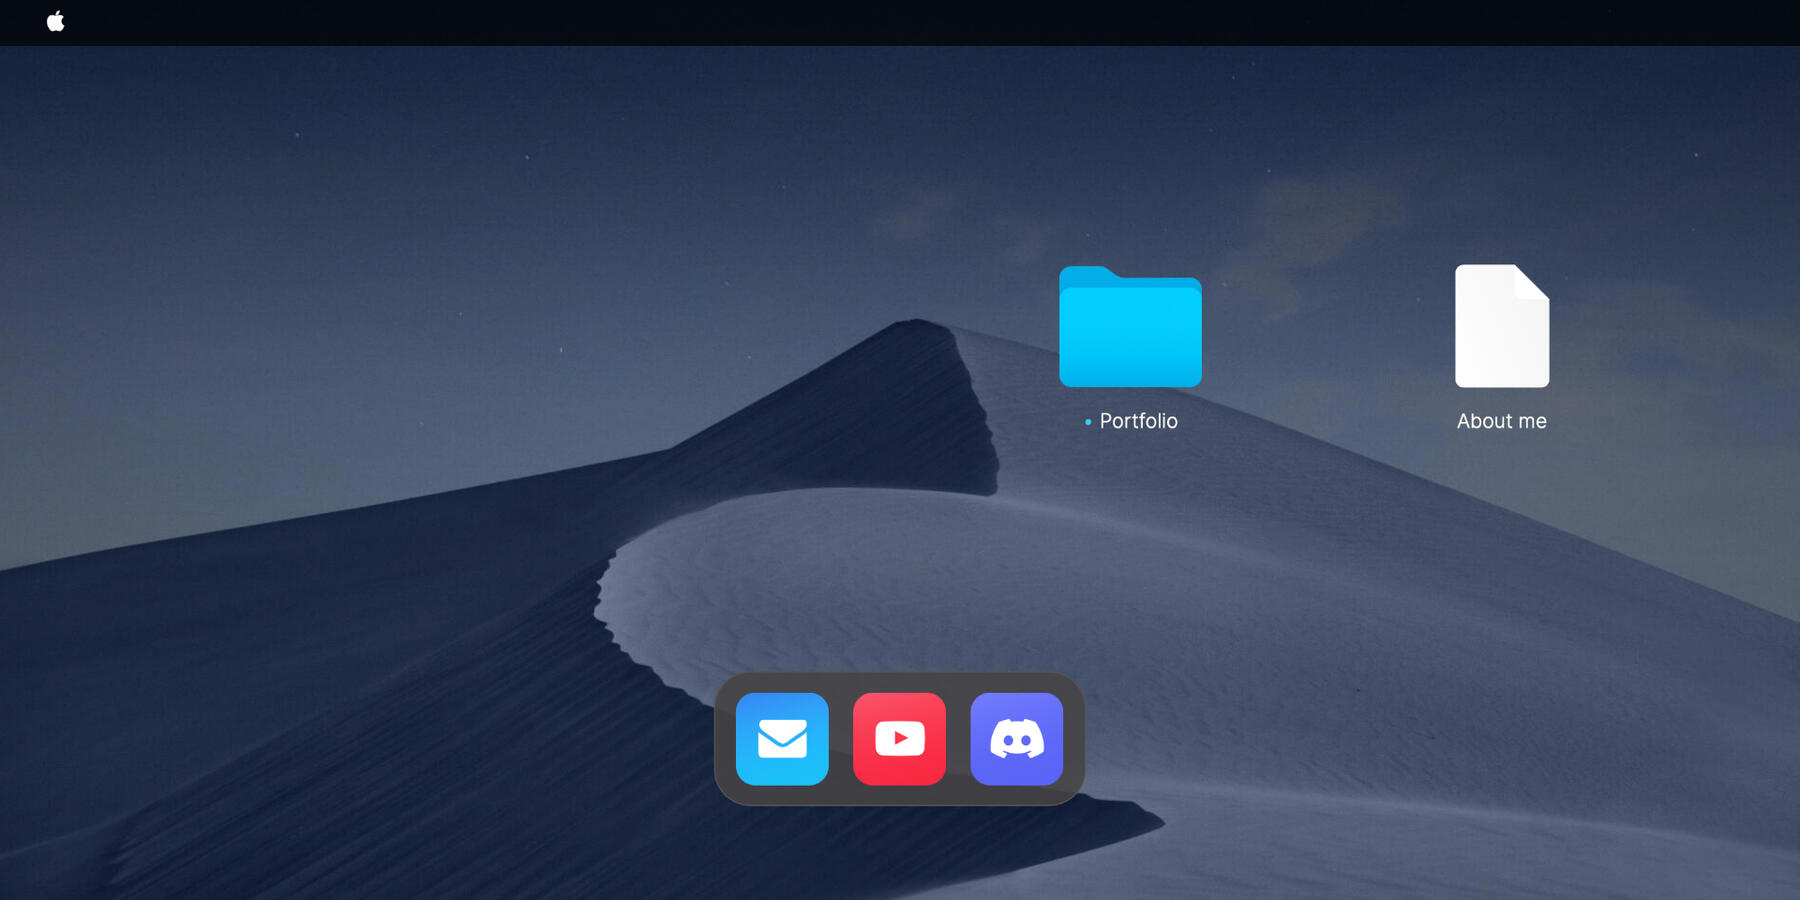Click dock gap between YouTube and Discord
This screenshot has width=1800, height=900.
pos(958,739)
